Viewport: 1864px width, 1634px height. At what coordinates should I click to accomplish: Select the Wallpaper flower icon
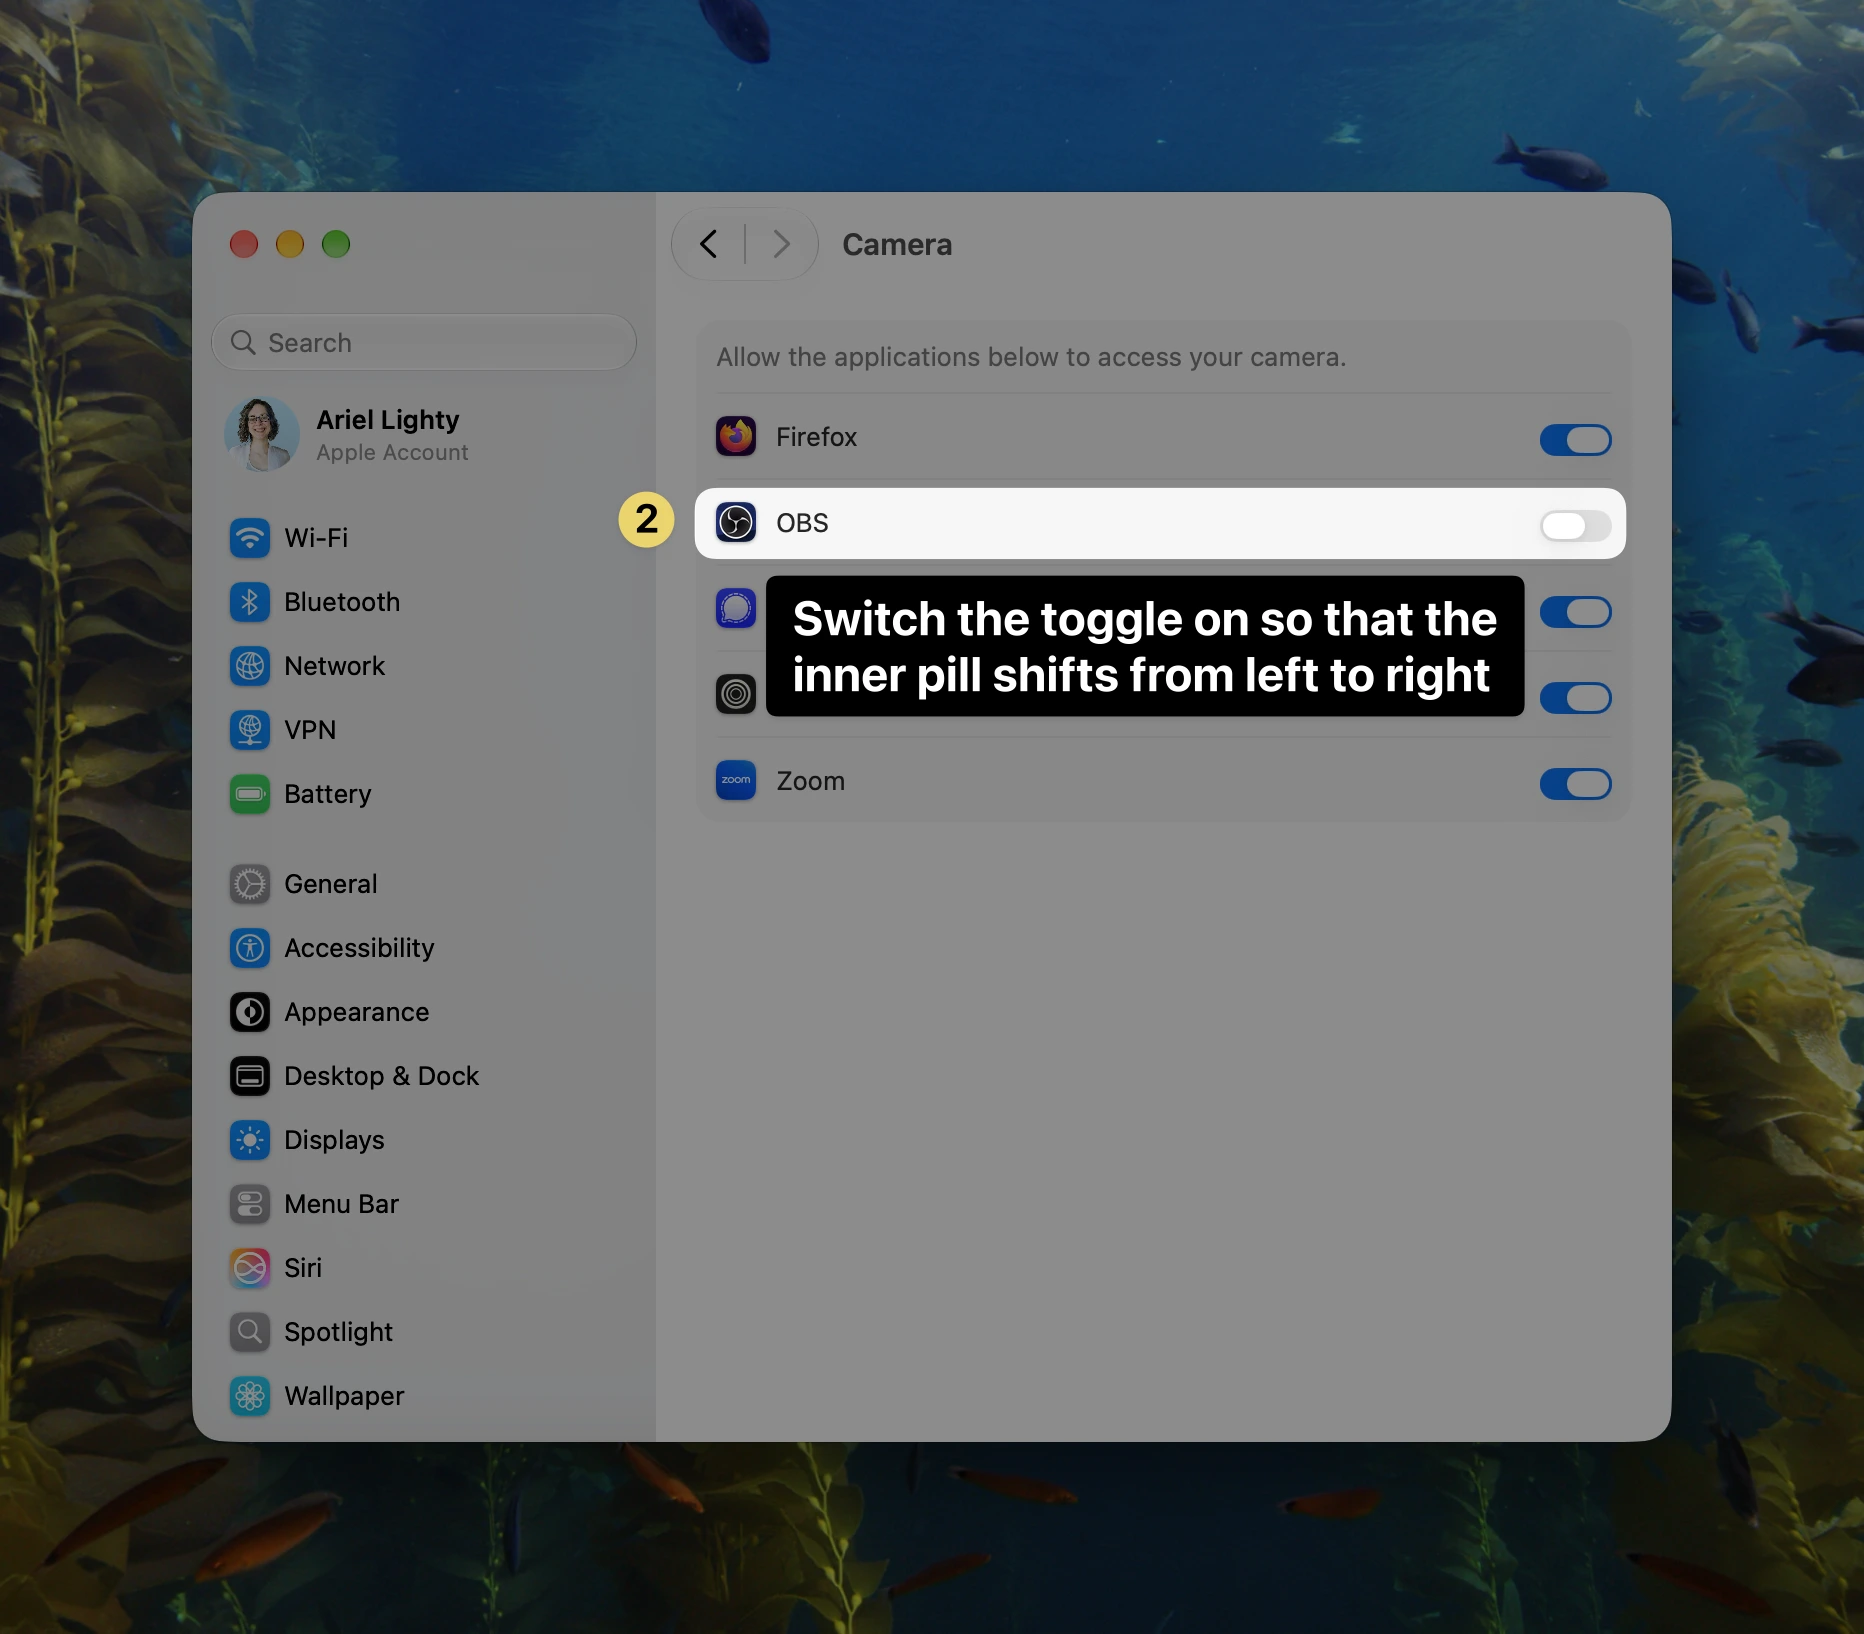coord(250,1396)
